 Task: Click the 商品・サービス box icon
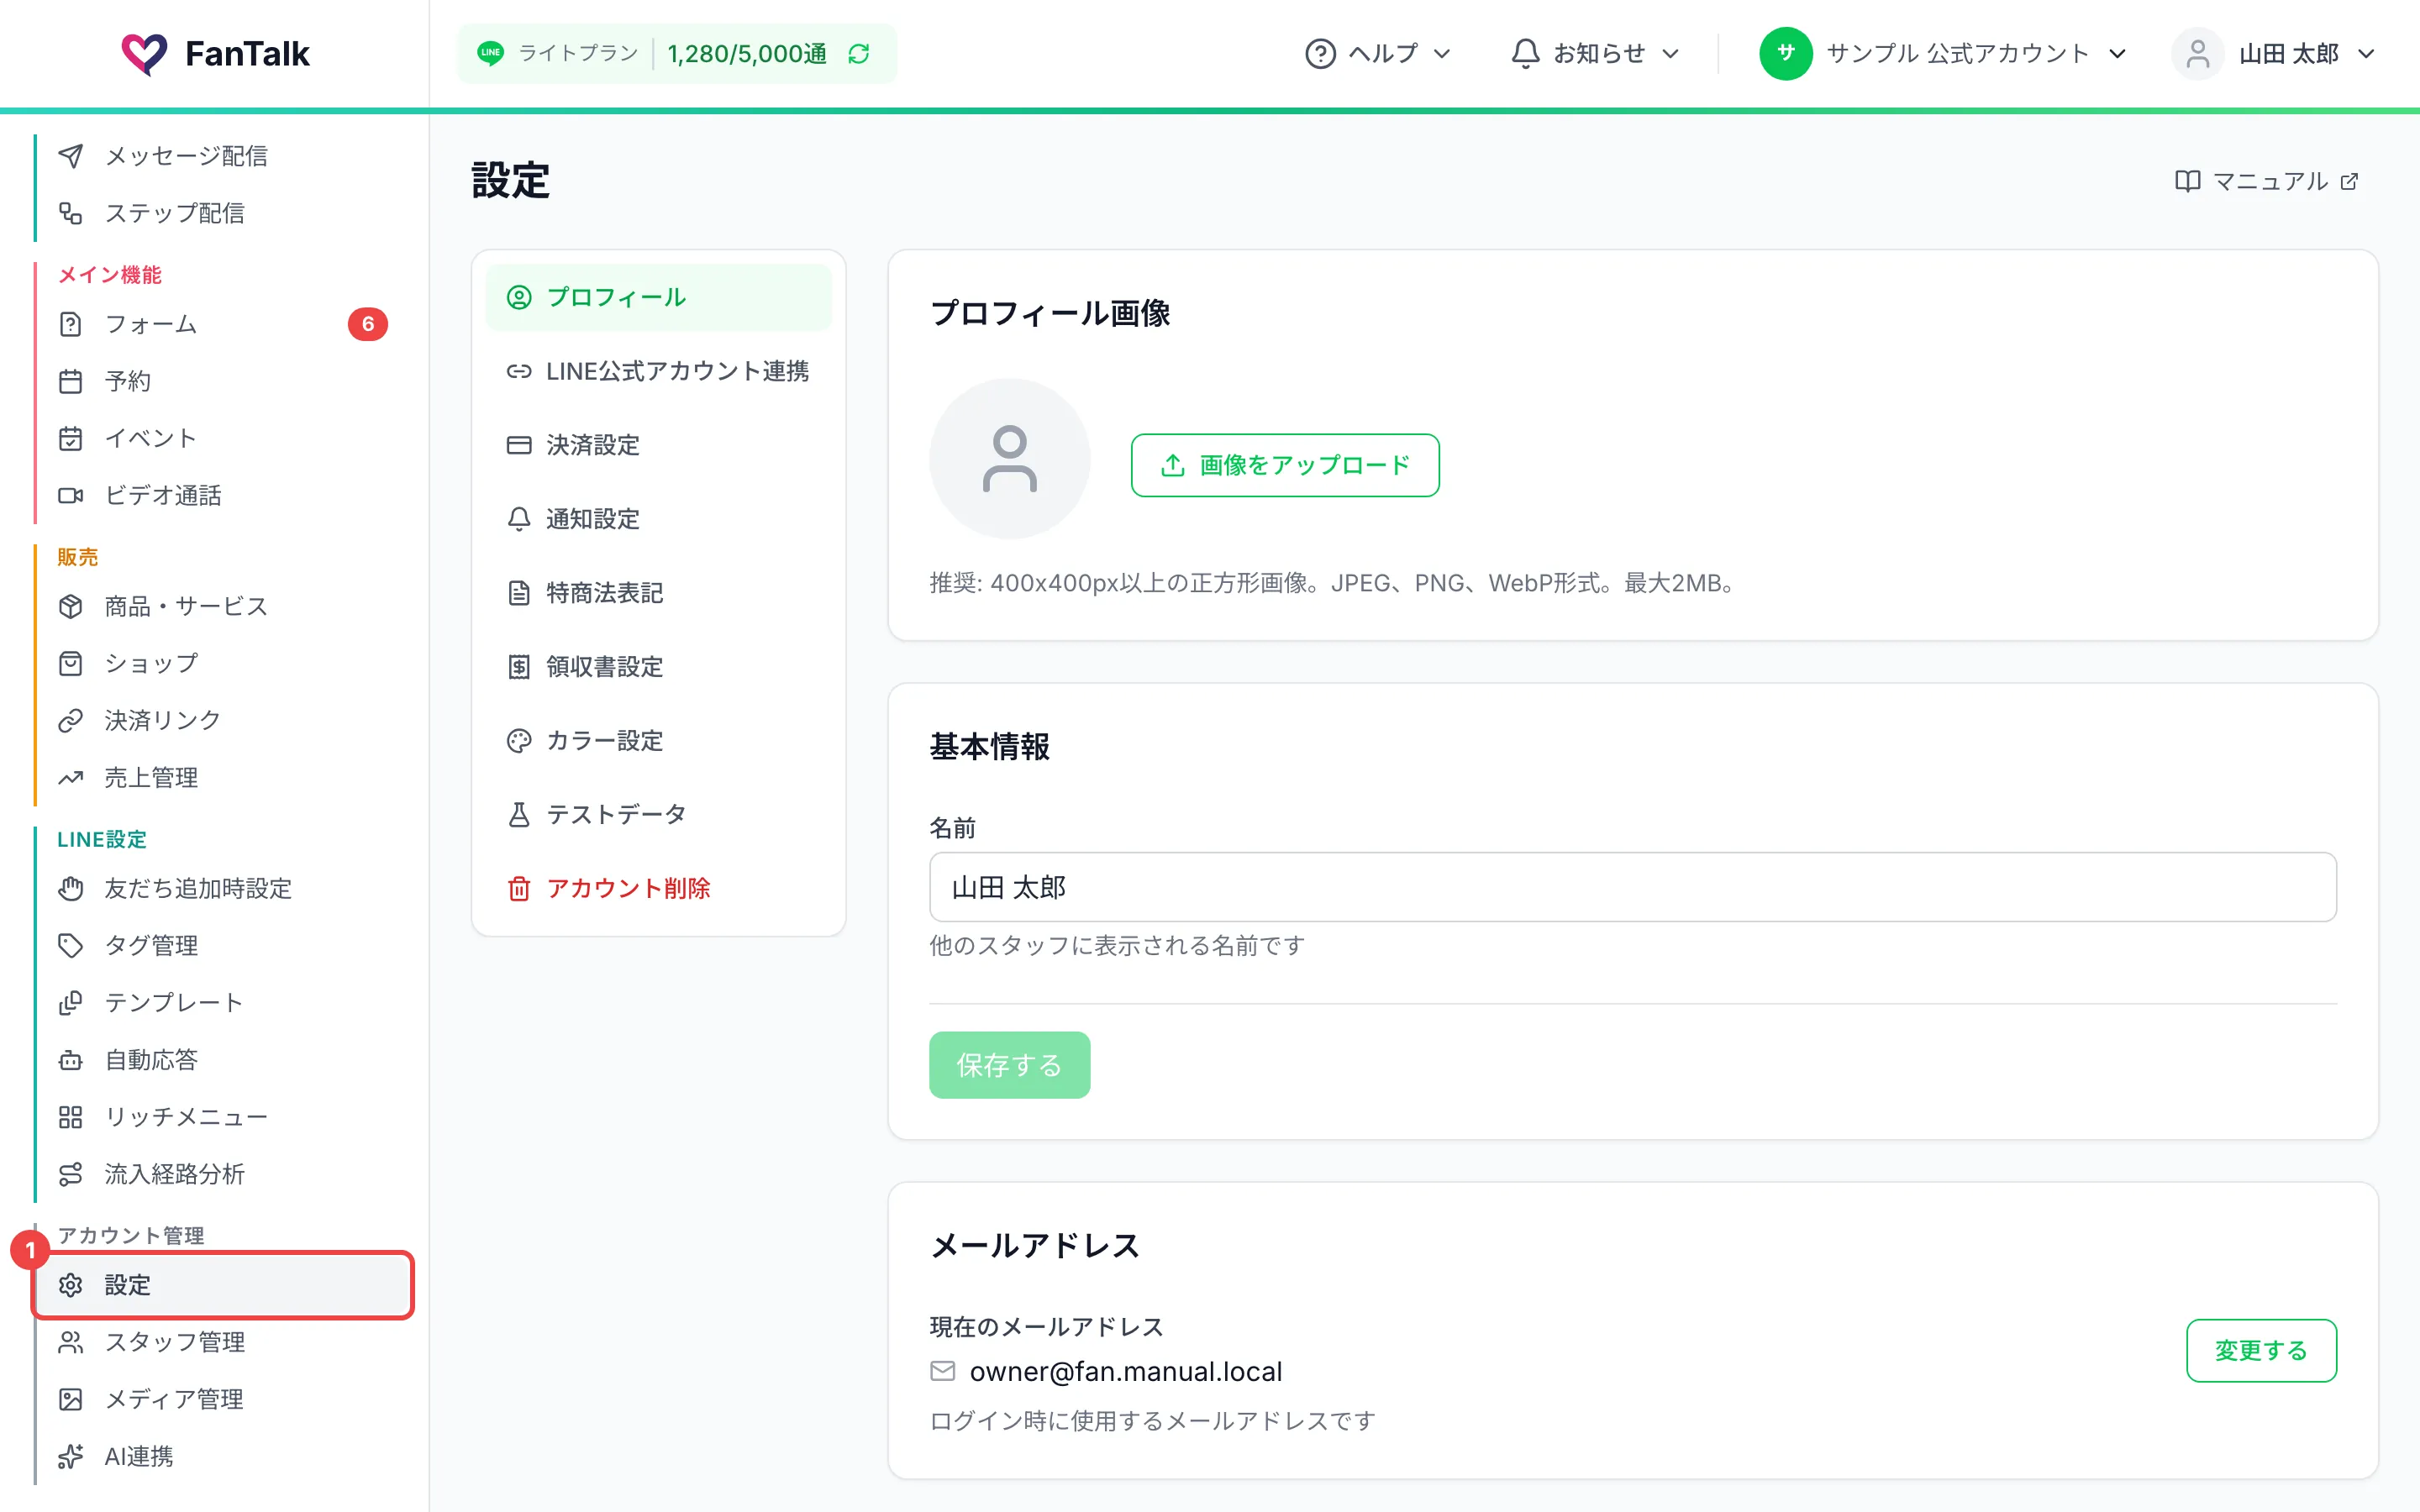tap(70, 606)
